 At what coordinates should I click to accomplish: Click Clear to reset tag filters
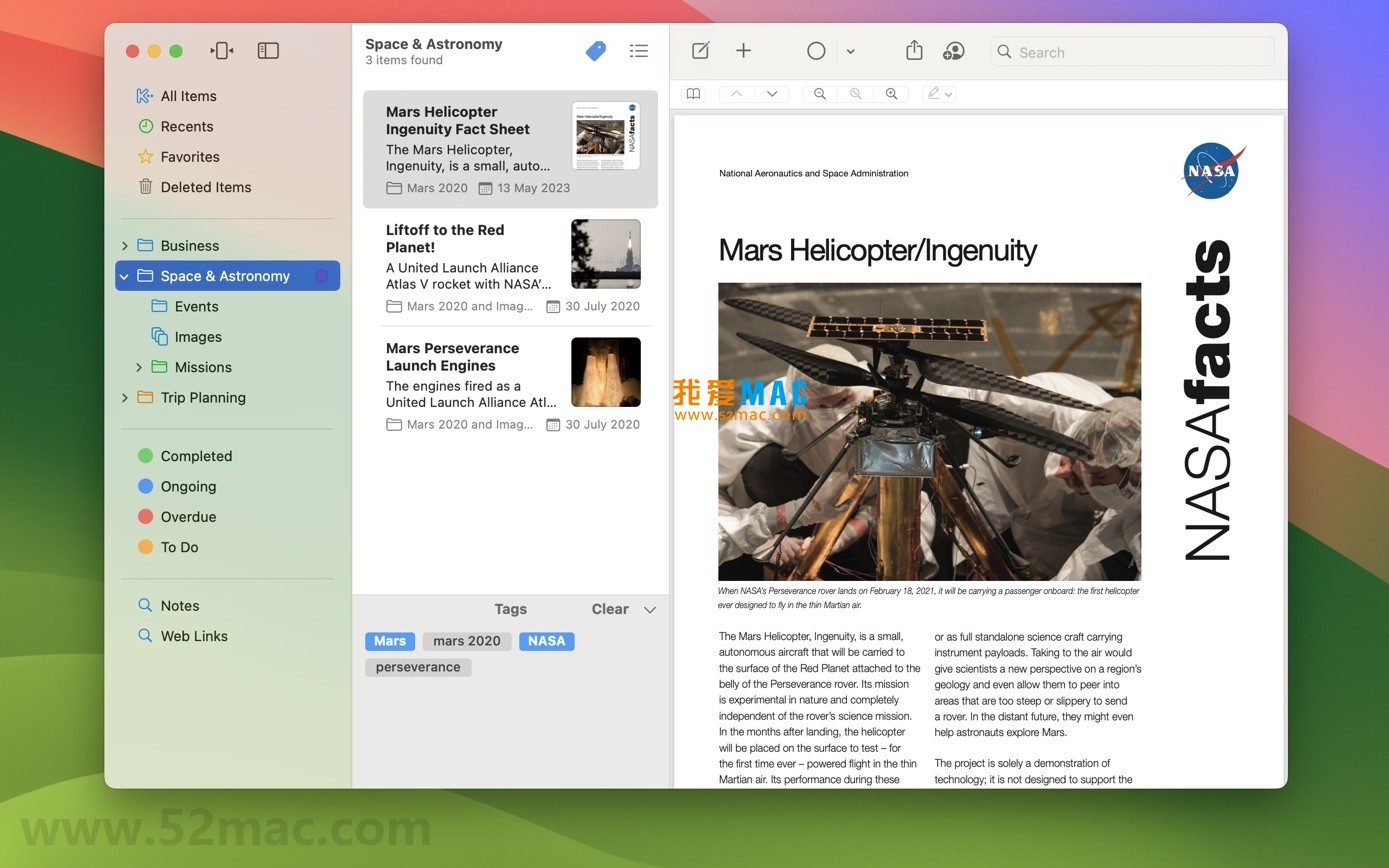(609, 609)
